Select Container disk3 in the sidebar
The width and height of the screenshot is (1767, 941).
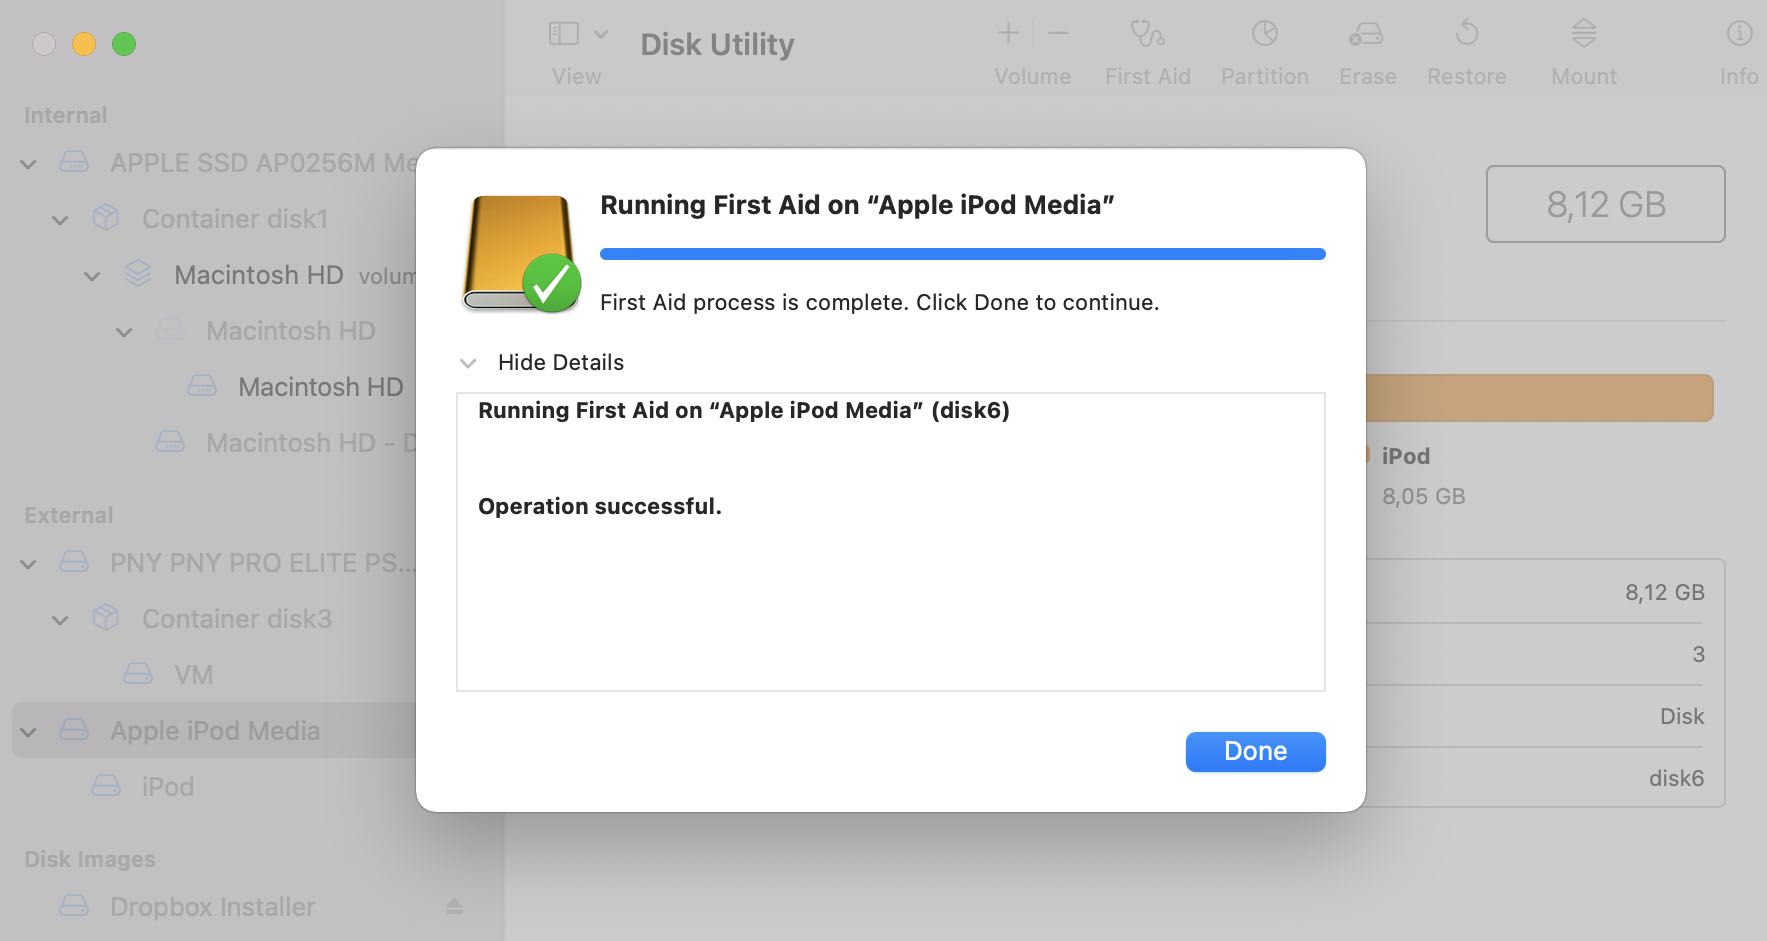pos(237,619)
